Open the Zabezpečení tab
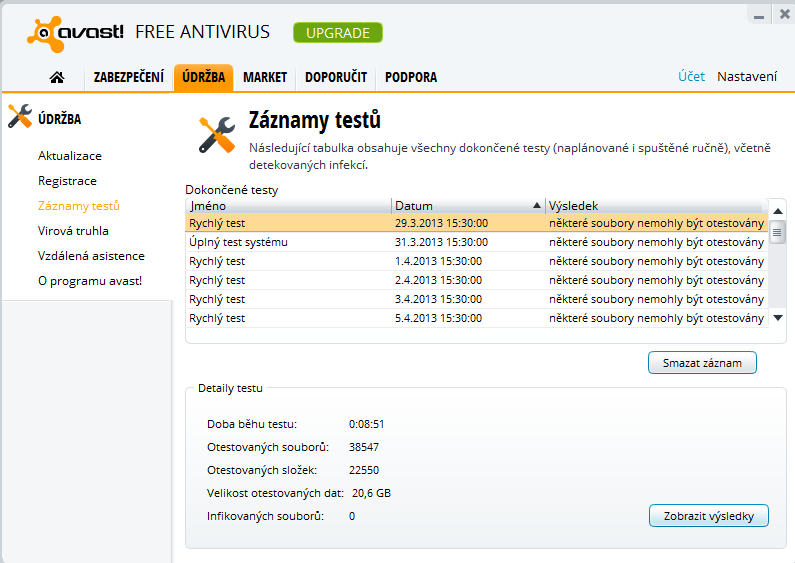 point(129,77)
